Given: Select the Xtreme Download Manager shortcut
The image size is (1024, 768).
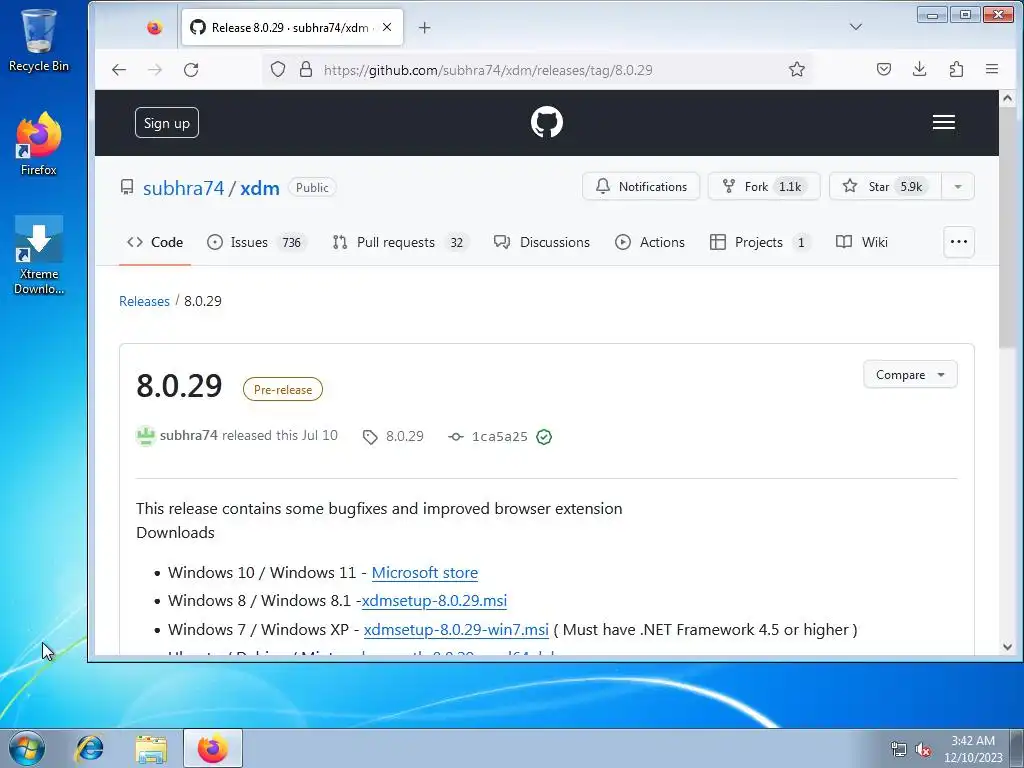Looking at the screenshot, I should click(39, 255).
